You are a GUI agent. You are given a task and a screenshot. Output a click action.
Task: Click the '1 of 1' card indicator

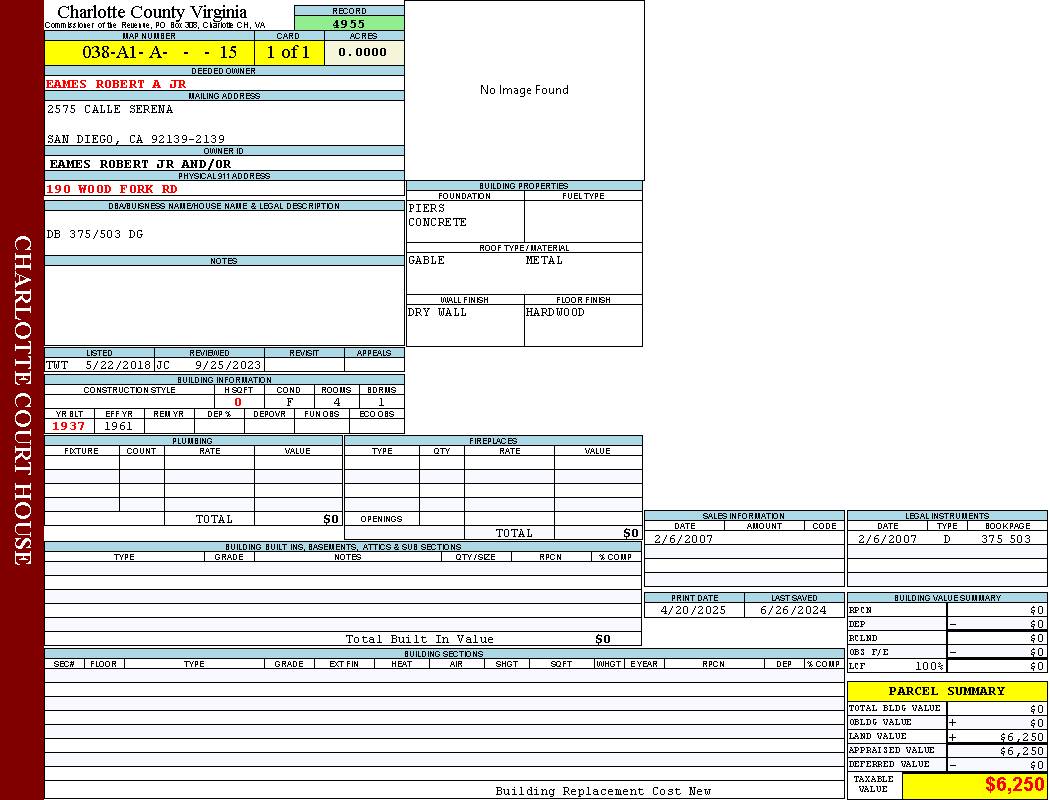pyautogui.click(x=288, y=53)
